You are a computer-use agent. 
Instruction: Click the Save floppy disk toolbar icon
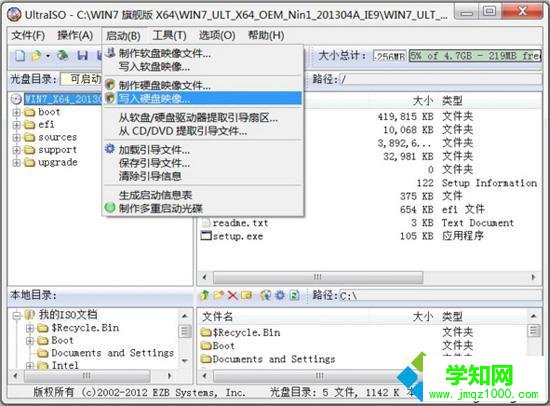[x=82, y=55]
